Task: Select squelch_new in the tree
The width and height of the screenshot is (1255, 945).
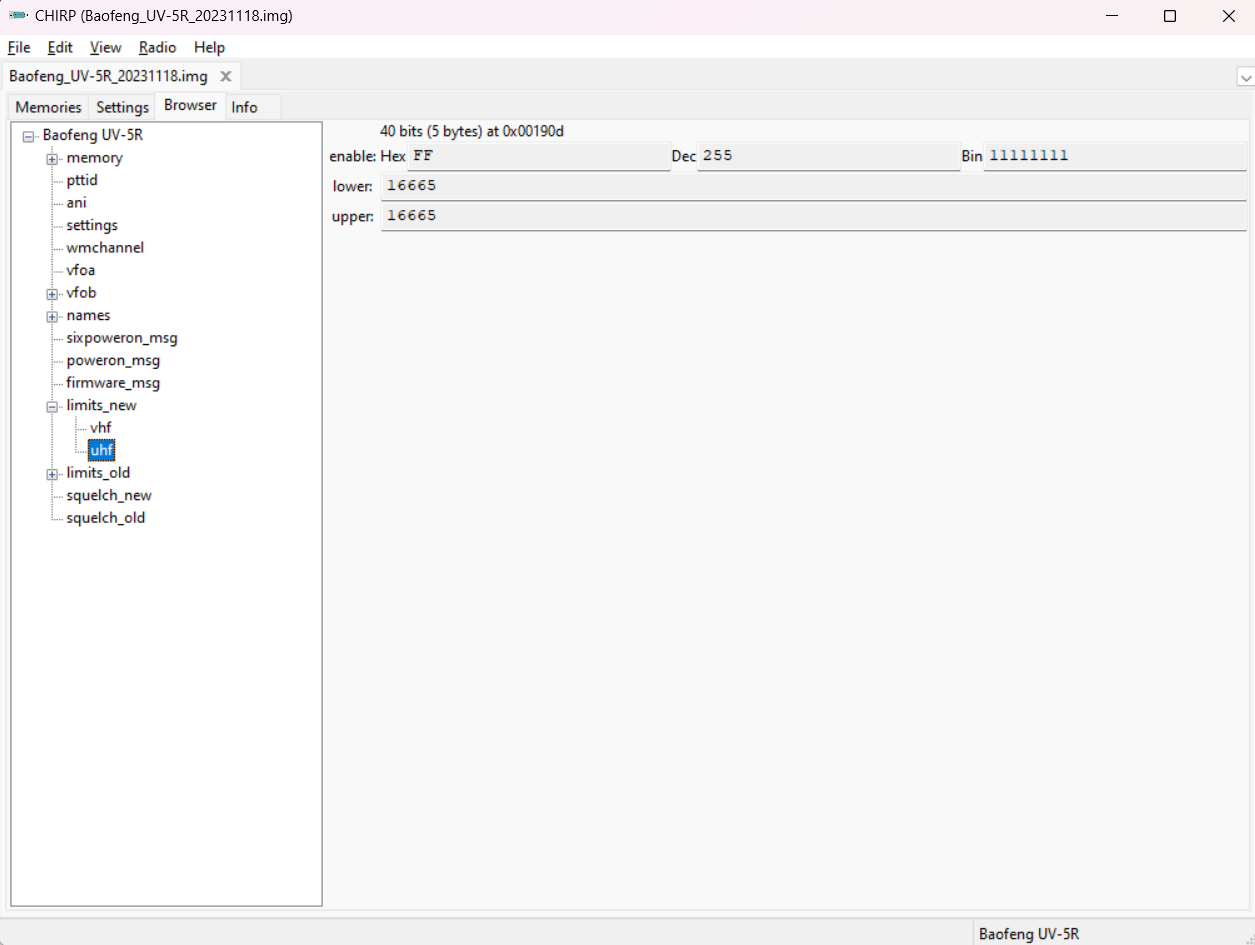Action: [109, 495]
